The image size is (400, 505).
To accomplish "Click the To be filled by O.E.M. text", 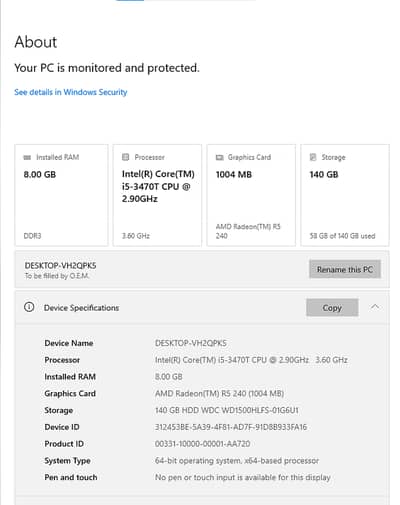I will point(57,276).
